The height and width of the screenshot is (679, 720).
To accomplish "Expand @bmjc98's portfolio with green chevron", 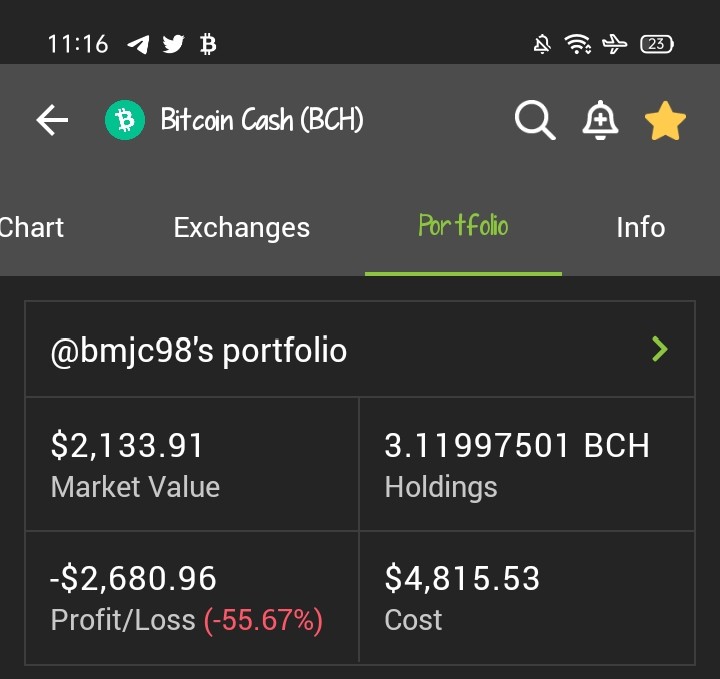I will (x=660, y=349).
